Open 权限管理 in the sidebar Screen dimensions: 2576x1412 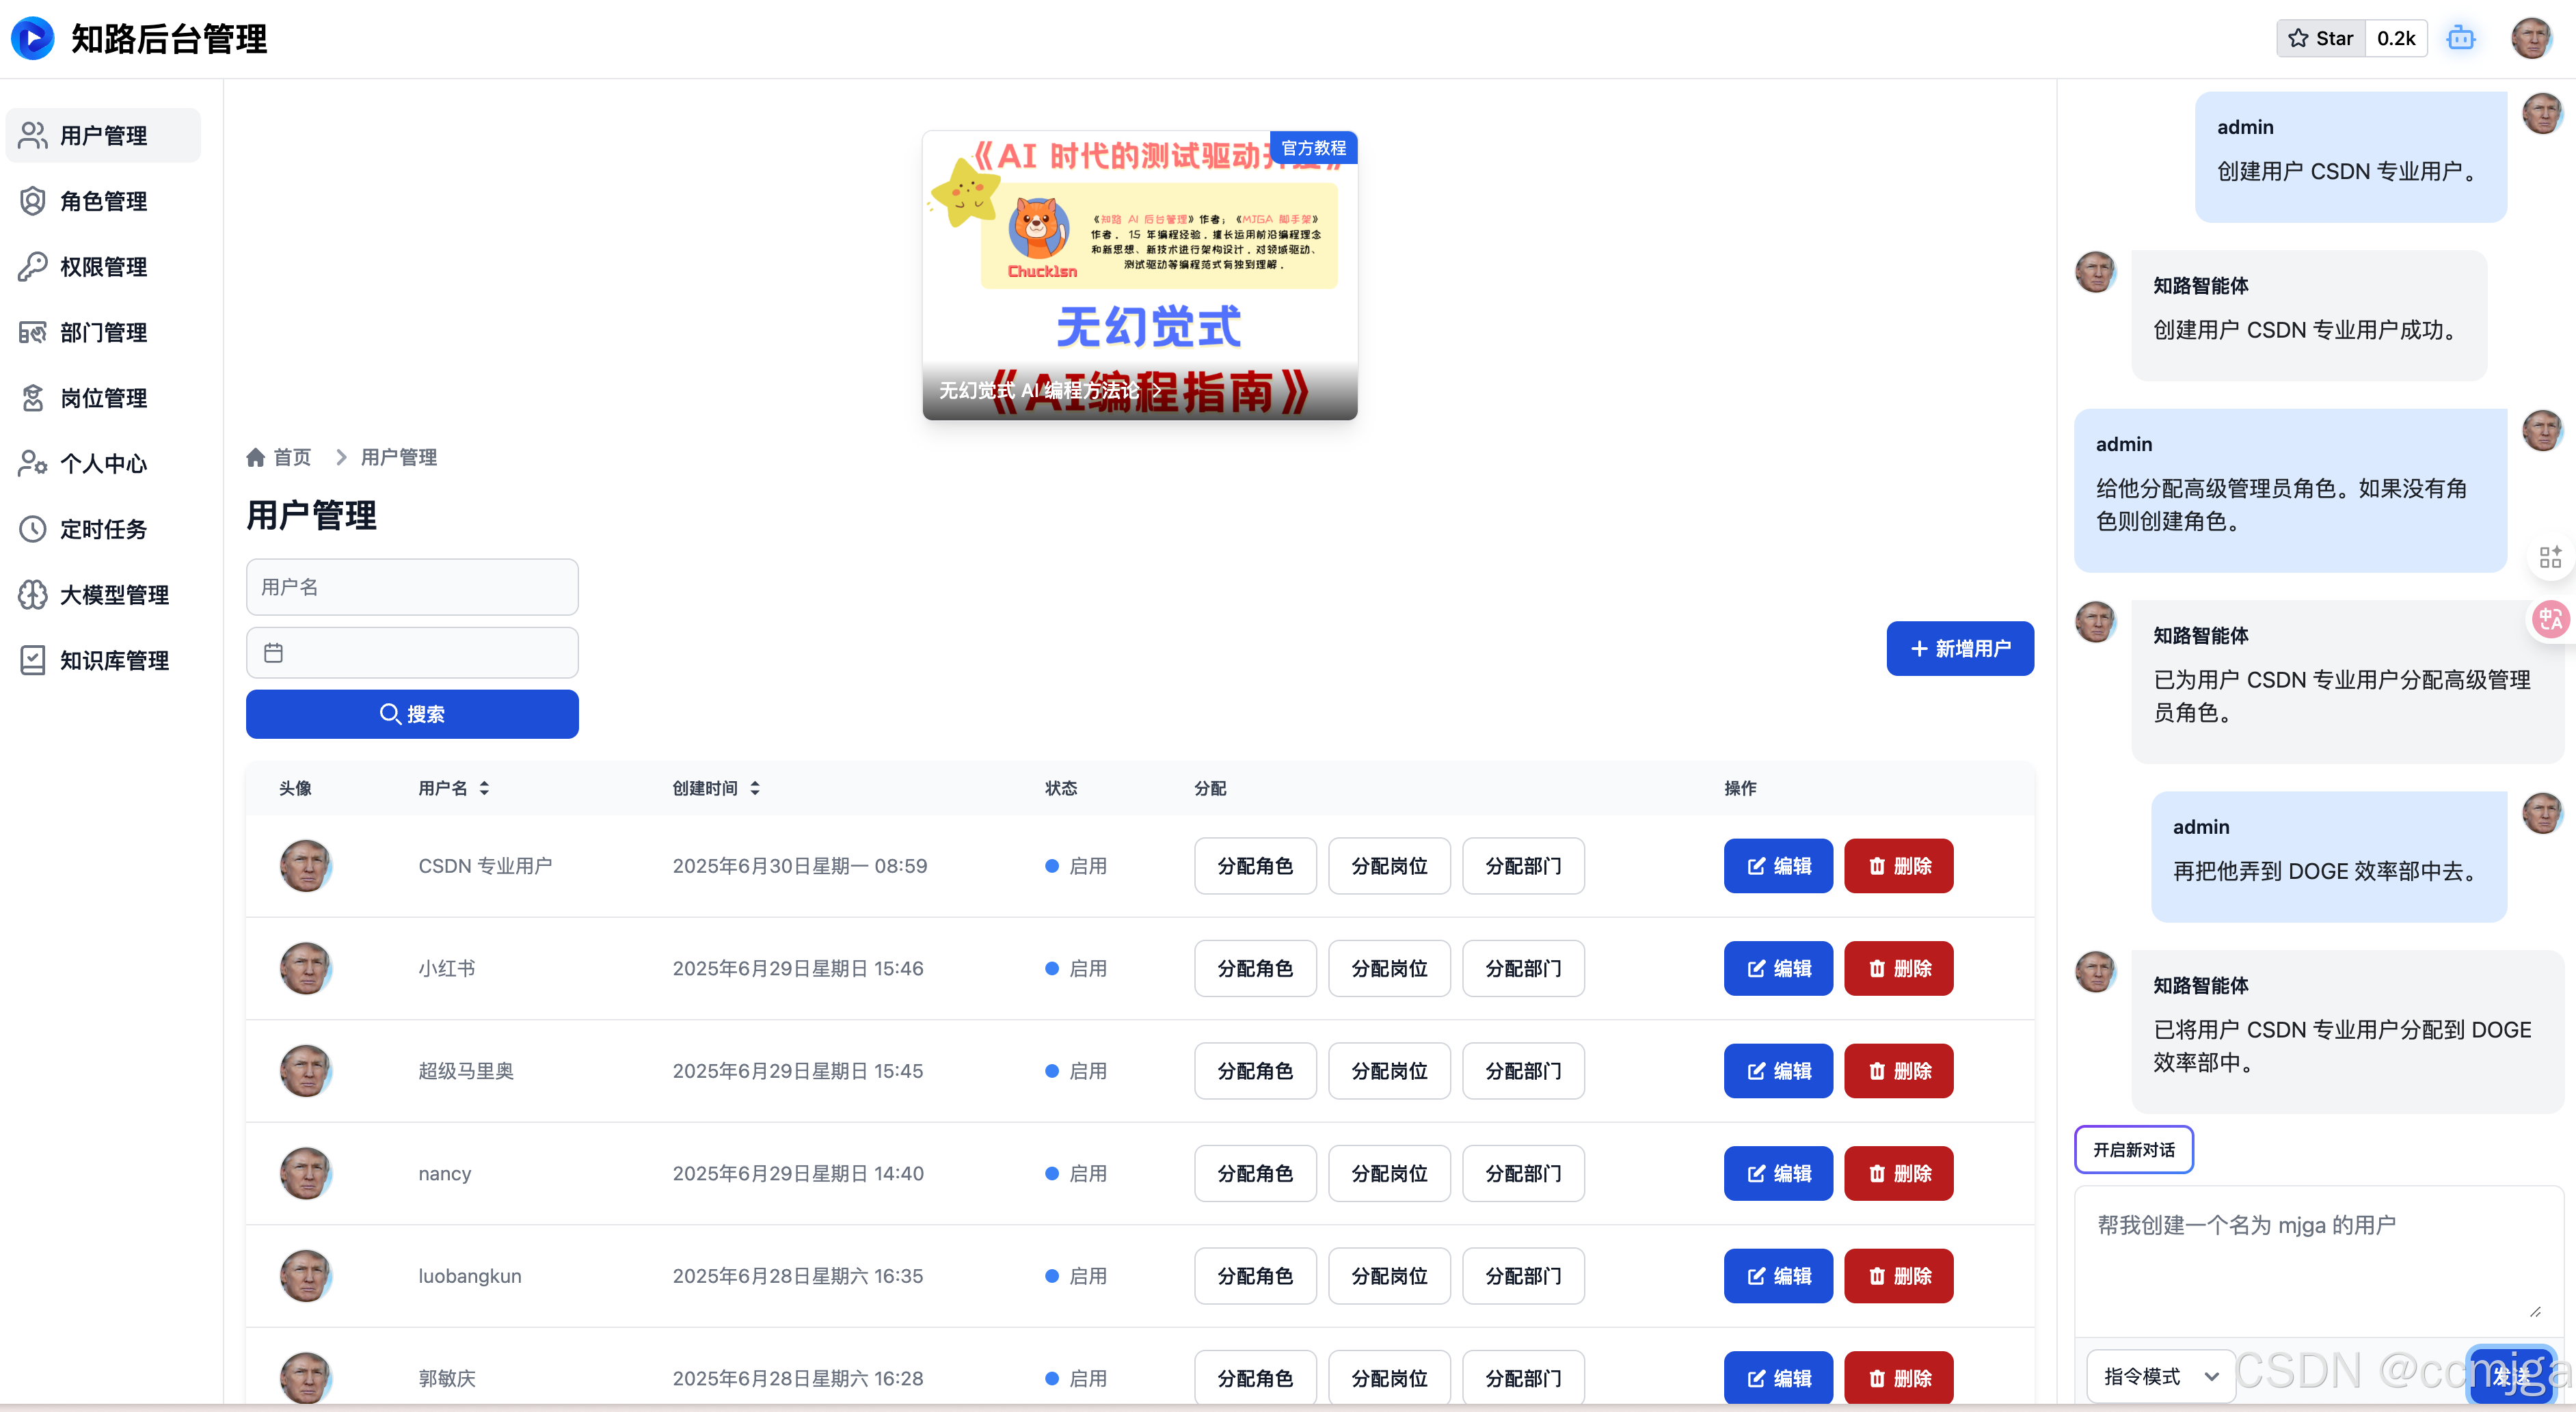pos(103,266)
